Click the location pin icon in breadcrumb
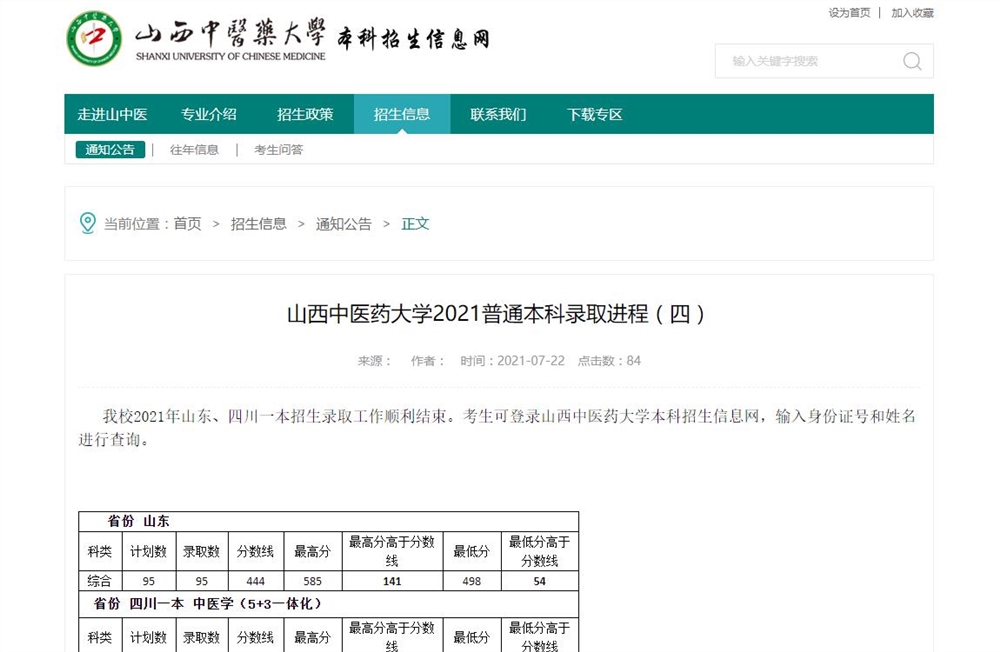The image size is (1000, 652). click(x=87, y=223)
